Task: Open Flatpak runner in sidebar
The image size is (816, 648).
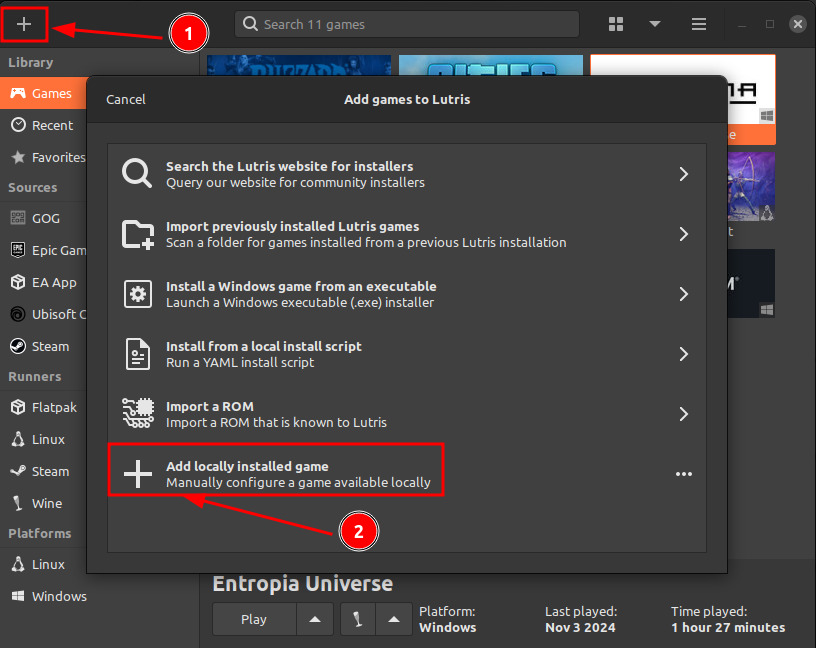Action: 53,407
